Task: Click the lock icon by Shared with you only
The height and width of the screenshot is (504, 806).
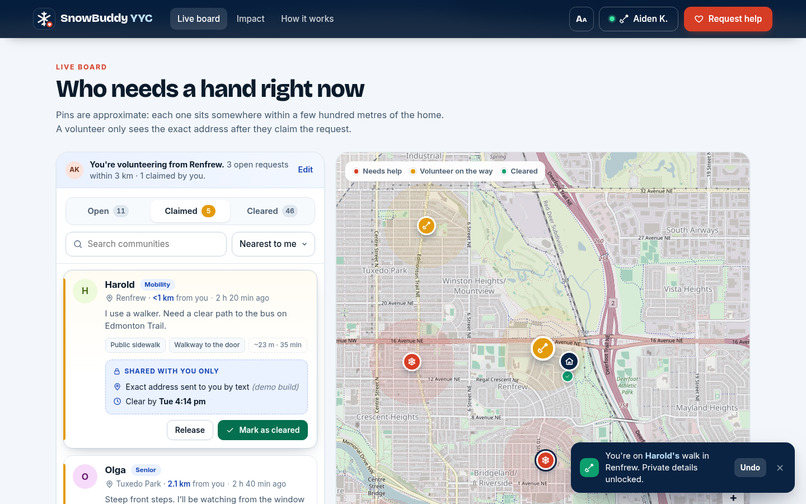Action: [x=117, y=371]
